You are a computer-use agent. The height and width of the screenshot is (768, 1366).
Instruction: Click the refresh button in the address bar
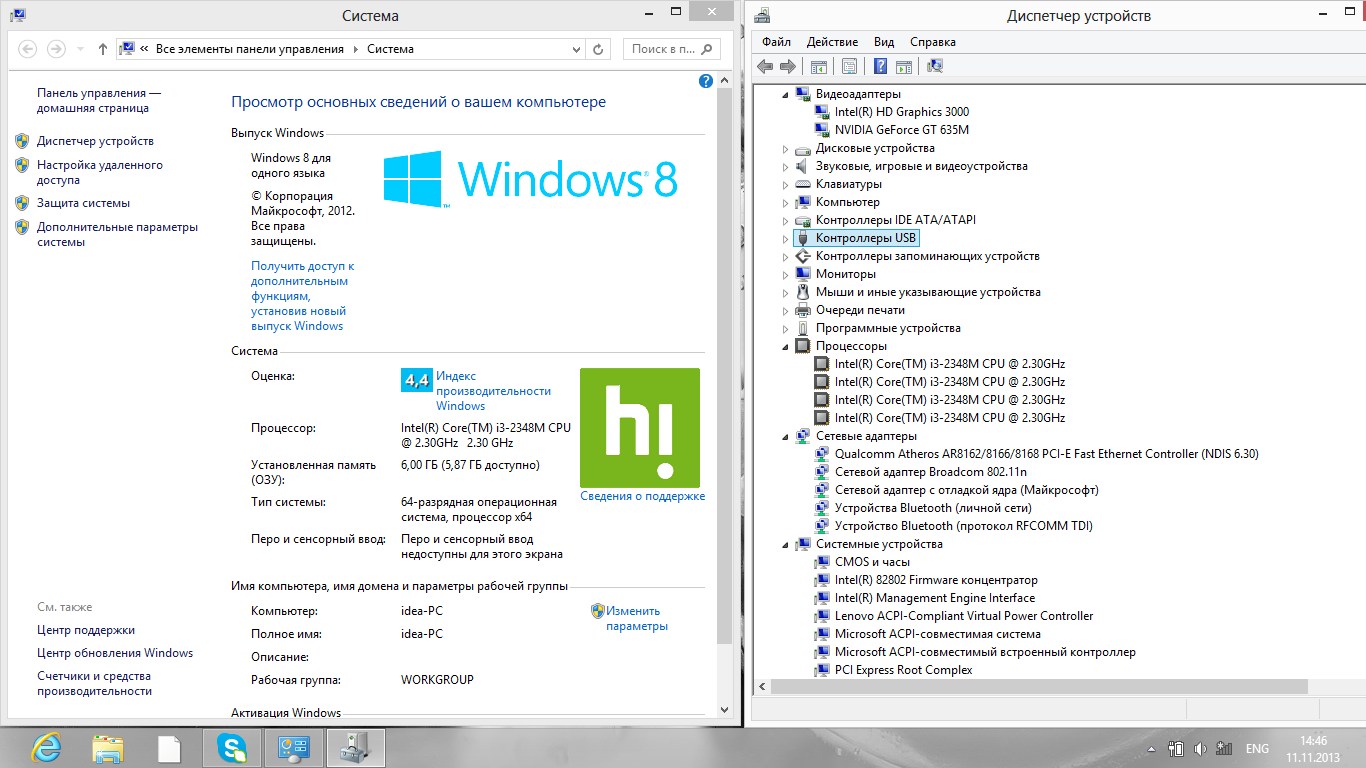click(x=598, y=49)
